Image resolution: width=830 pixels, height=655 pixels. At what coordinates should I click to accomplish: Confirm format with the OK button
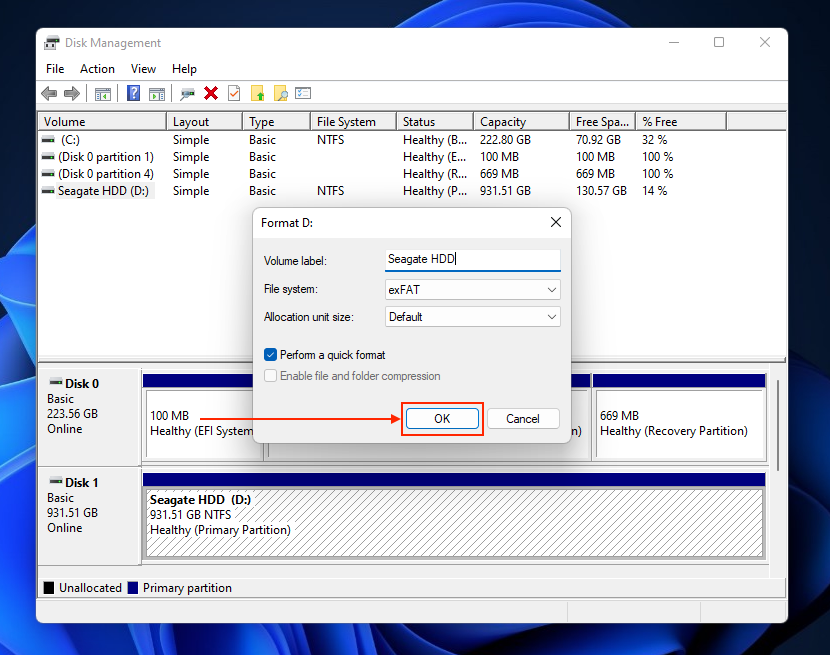(442, 419)
